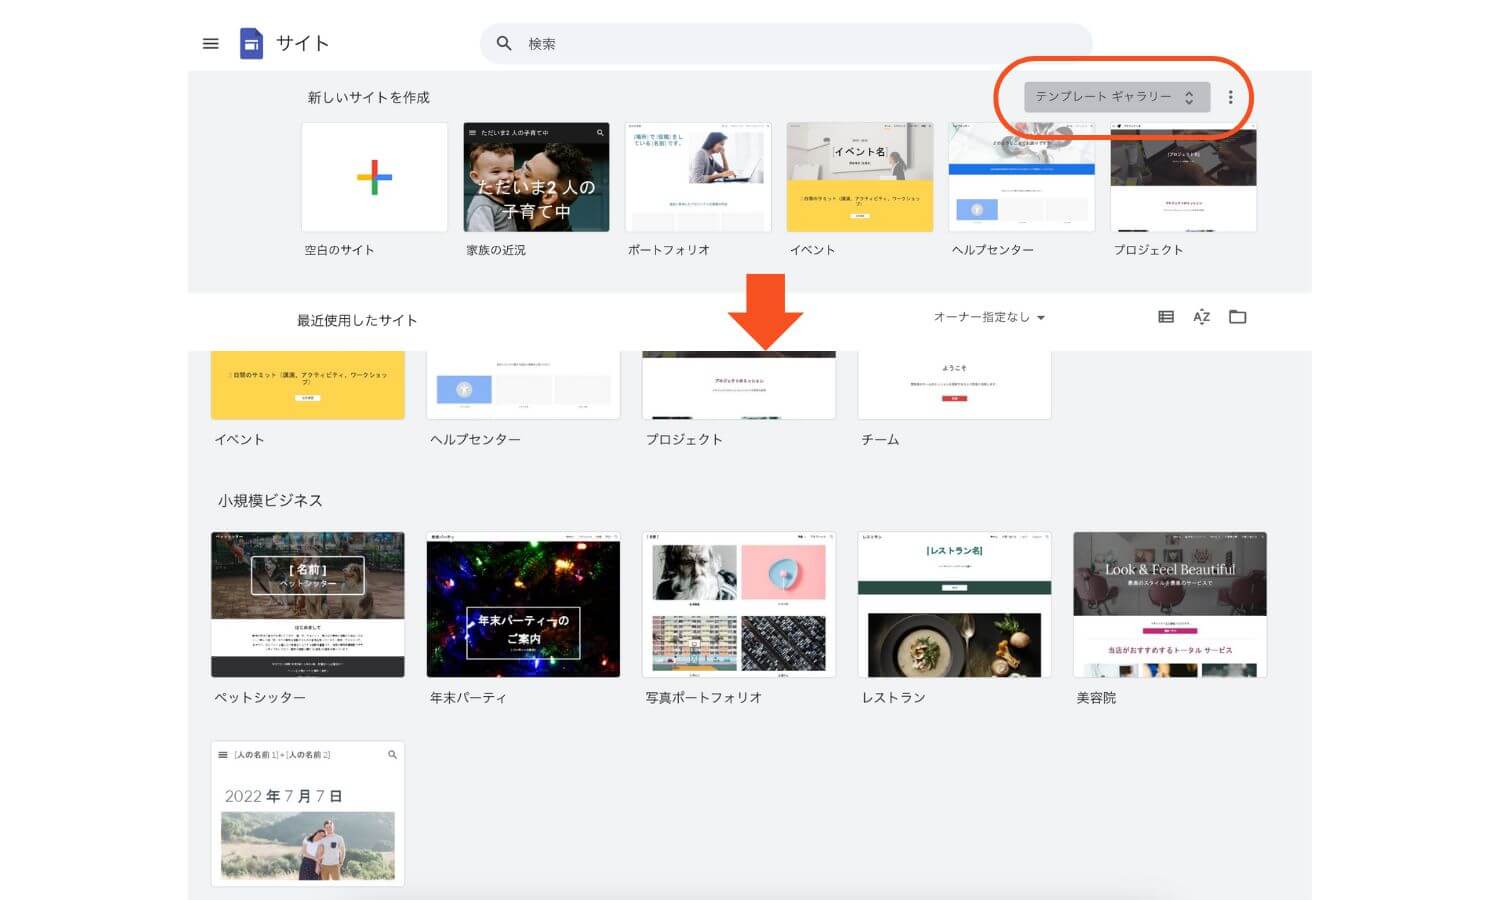
Task: Choose the 家族の近況 template
Action: 536,177
